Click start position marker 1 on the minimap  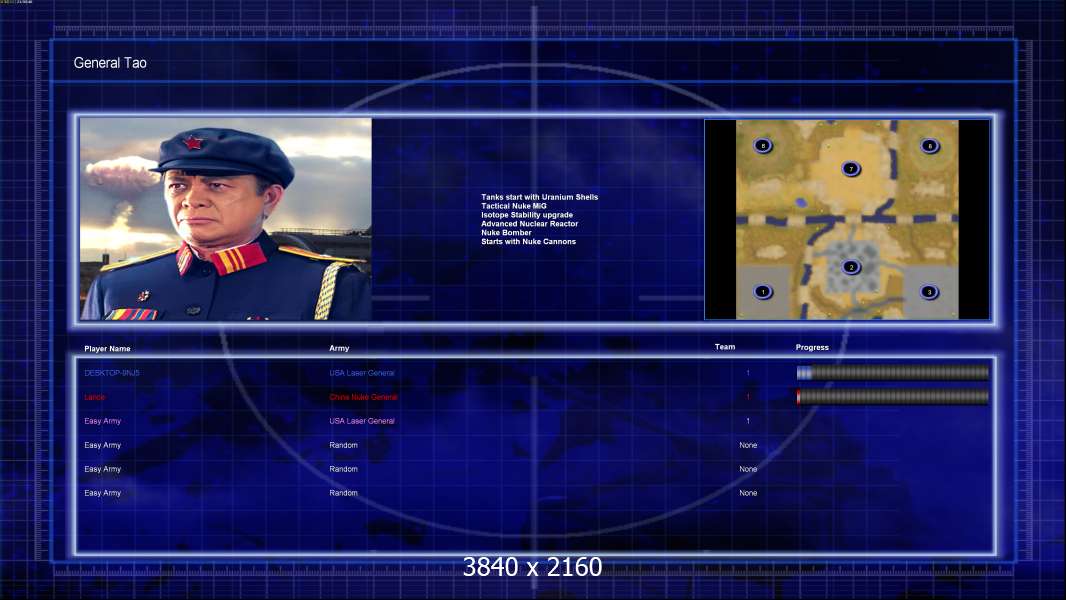point(763,292)
